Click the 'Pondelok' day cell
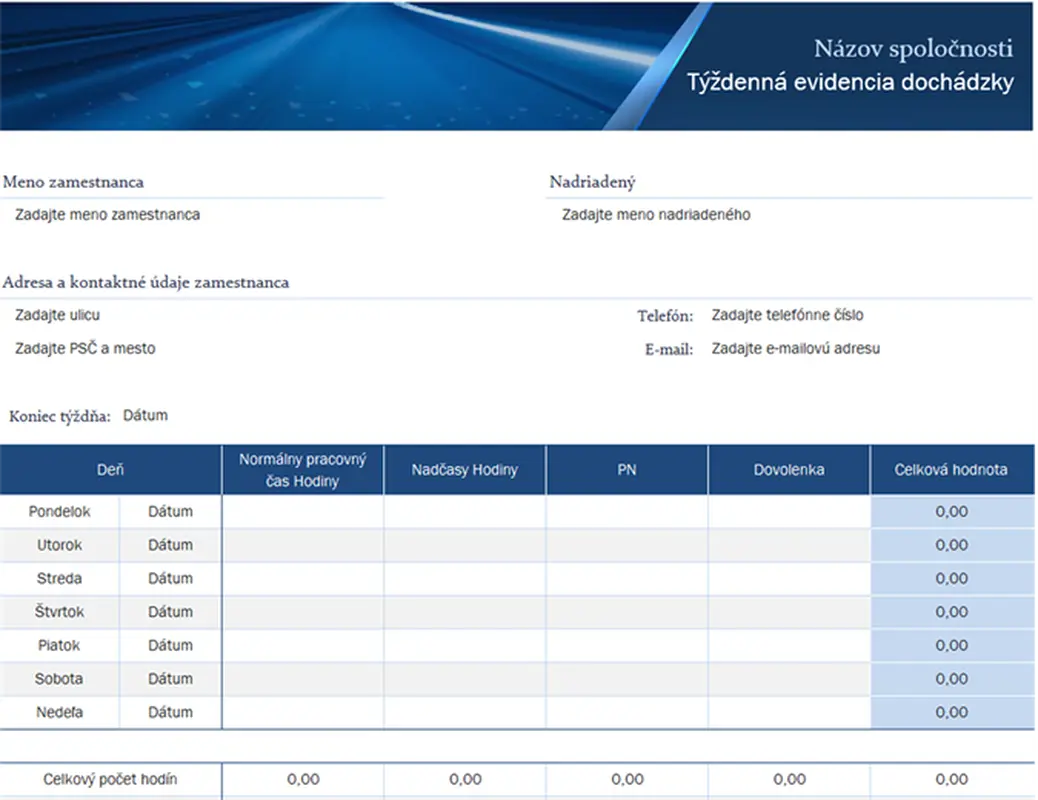This screenshot has height=800, width=1038. (60, 511)
